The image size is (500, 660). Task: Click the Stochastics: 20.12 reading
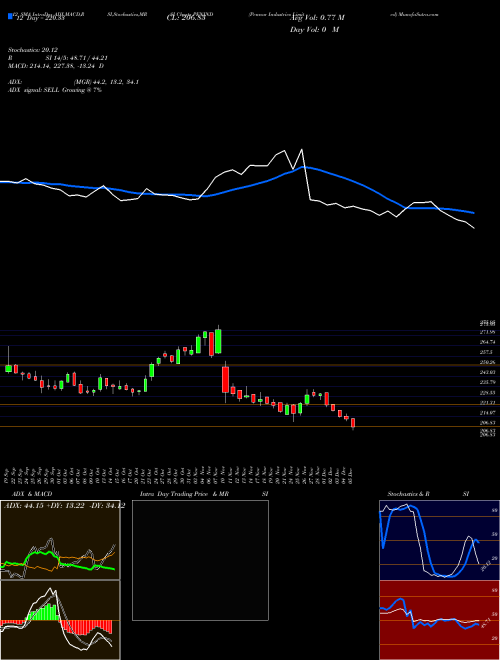coord(32,50)
